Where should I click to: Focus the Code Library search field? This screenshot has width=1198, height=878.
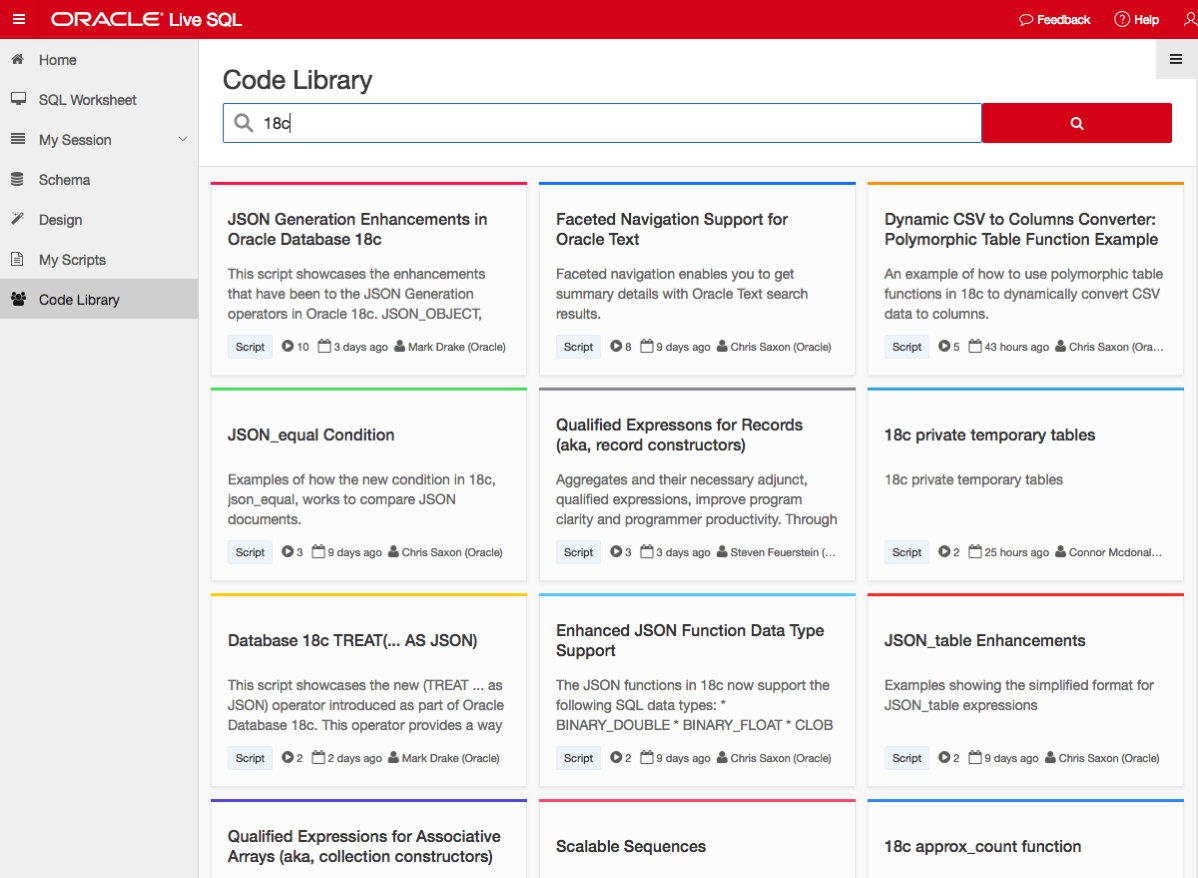pos(602,123)
